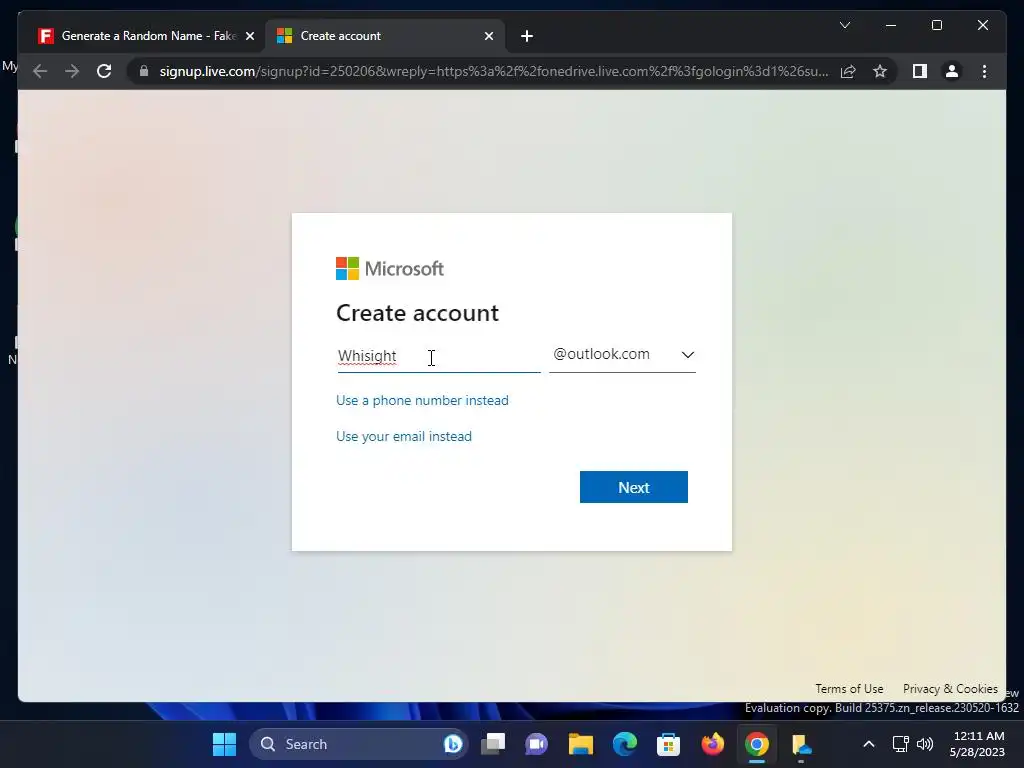Screen dimensions: 1024x768
Task: Share this page via address bar icon
Action: coord(848,71)
